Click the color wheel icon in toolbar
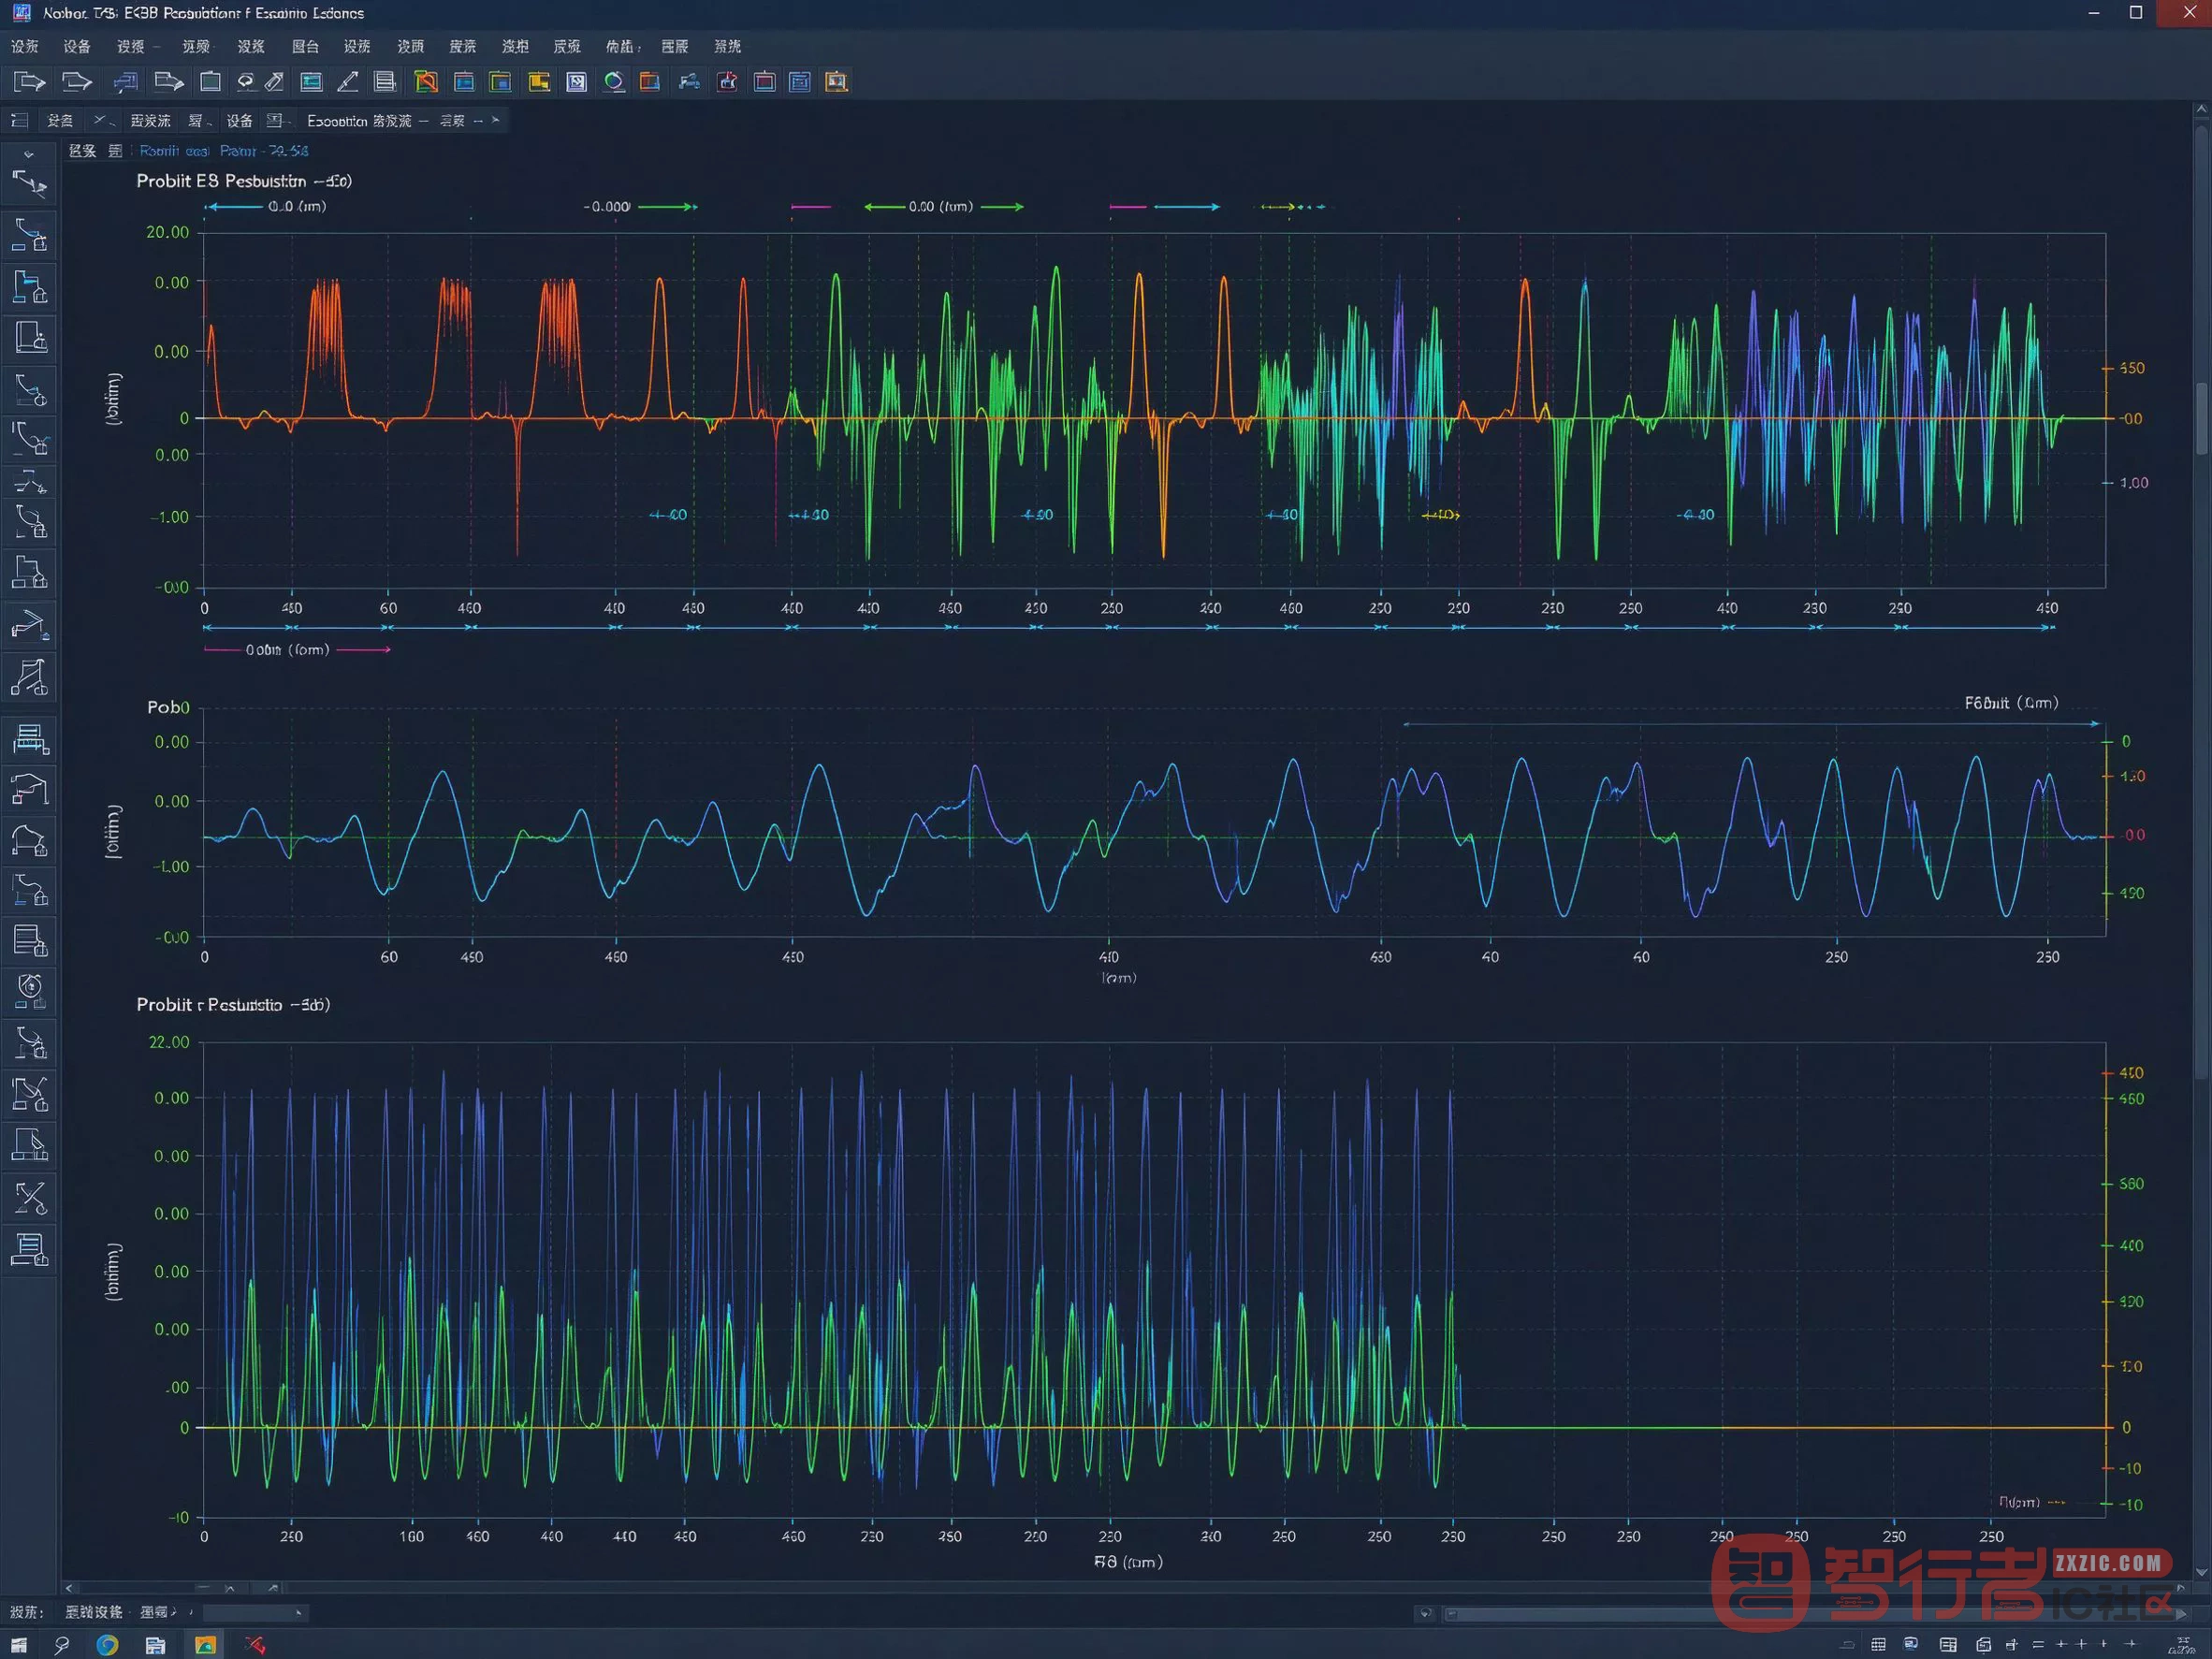2212x1659 pixels. tap(614, 82)
